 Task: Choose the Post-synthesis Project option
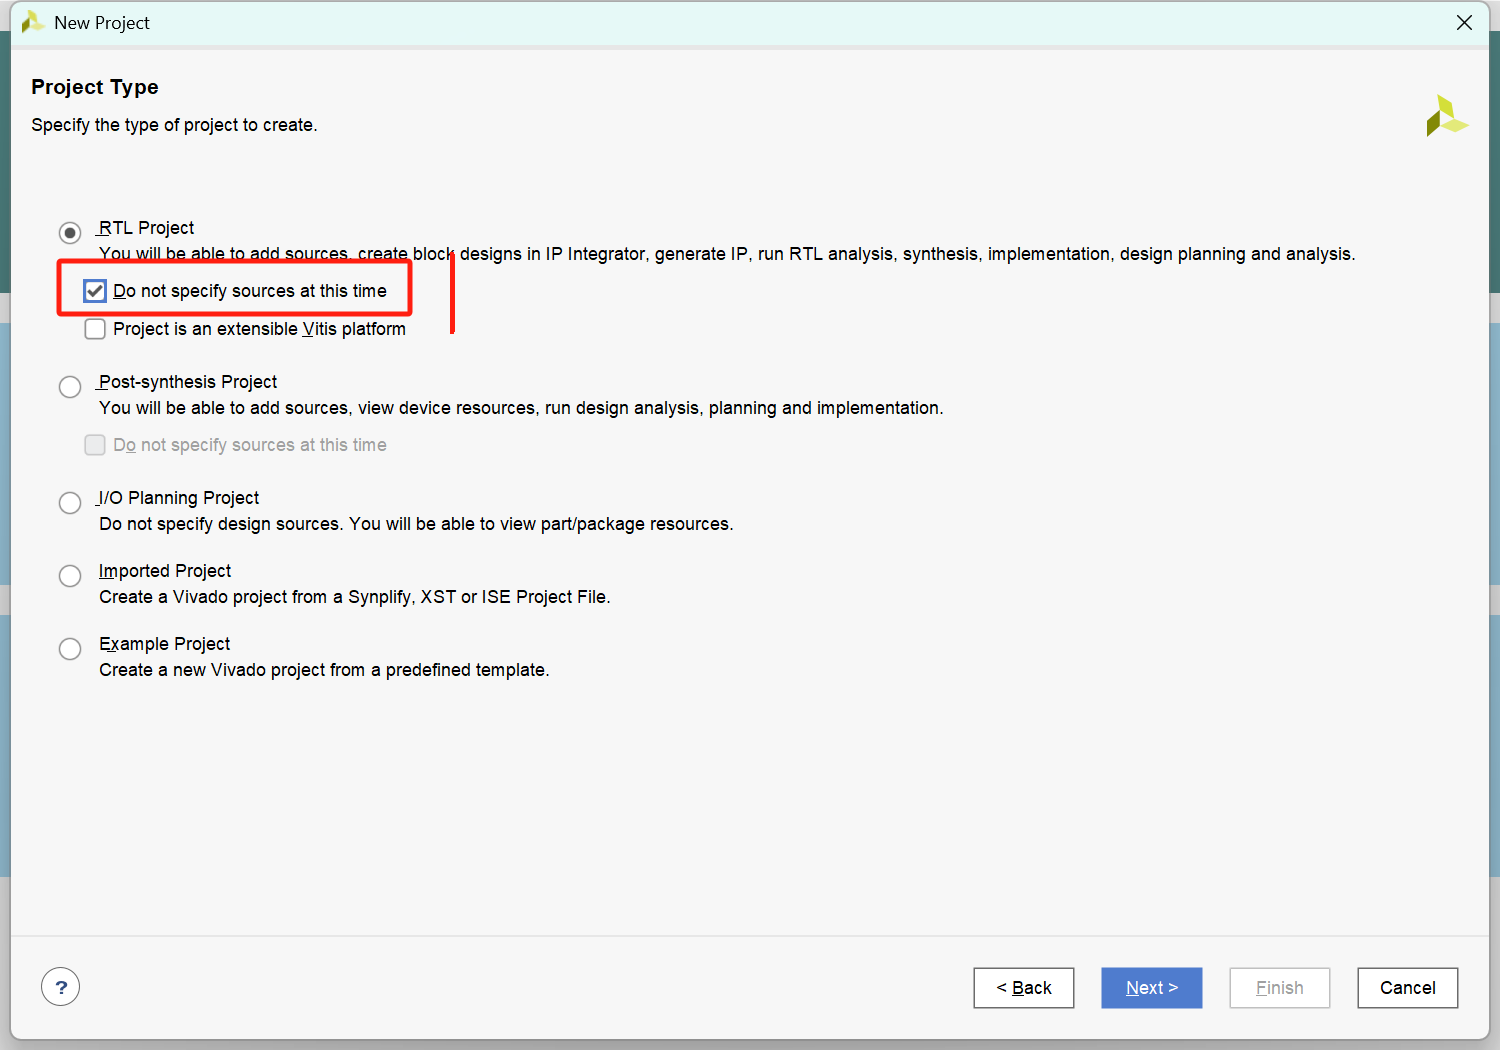pos(70,387)
